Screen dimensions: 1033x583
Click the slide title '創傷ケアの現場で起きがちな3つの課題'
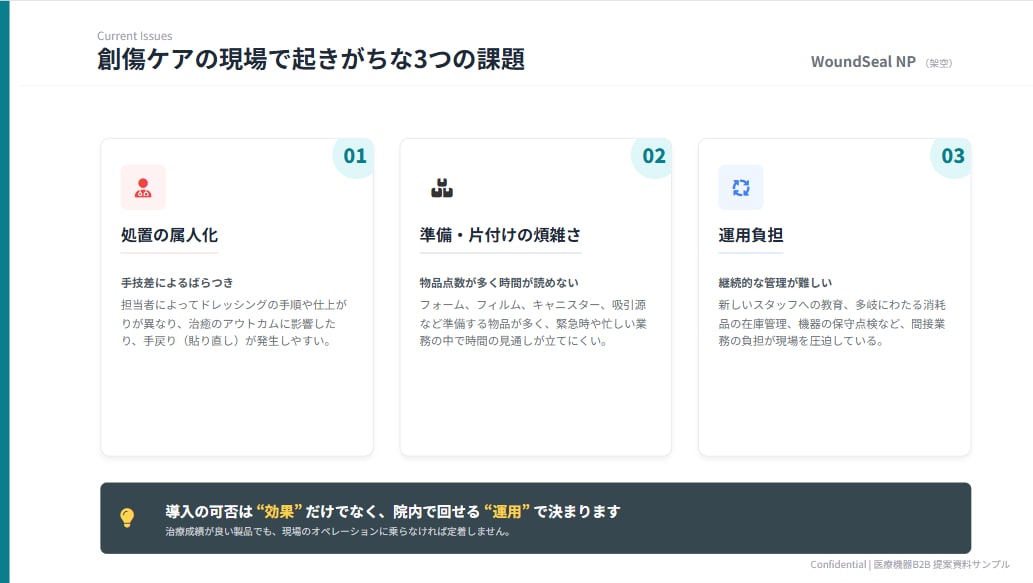pyautogui.click(x=311, y=59)
